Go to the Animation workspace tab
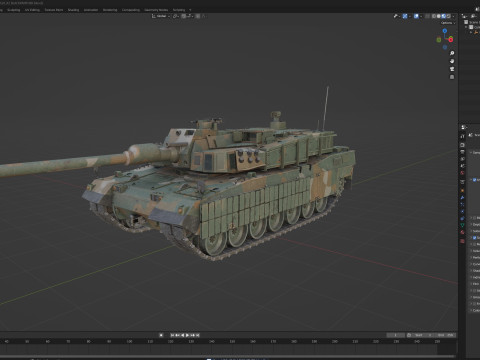 click(91, 10)
